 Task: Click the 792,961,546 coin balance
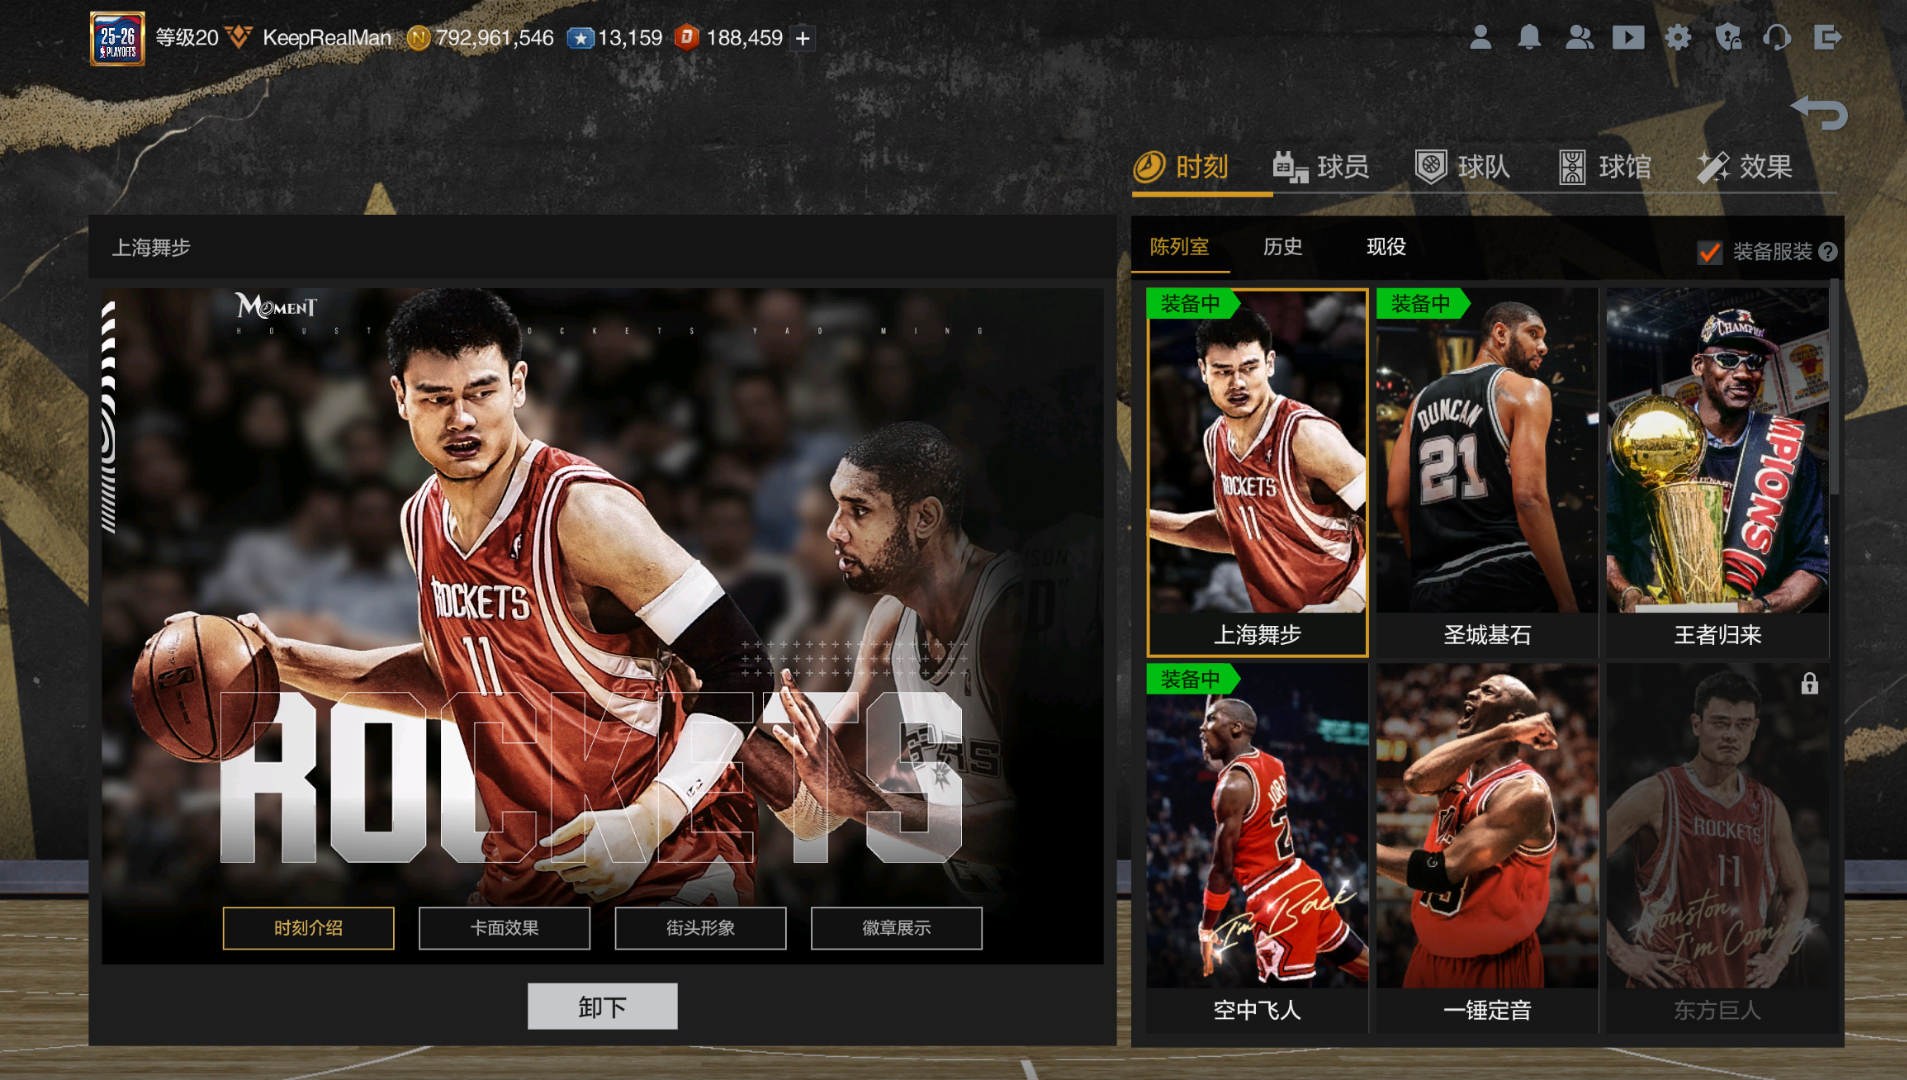click(494, 38)
